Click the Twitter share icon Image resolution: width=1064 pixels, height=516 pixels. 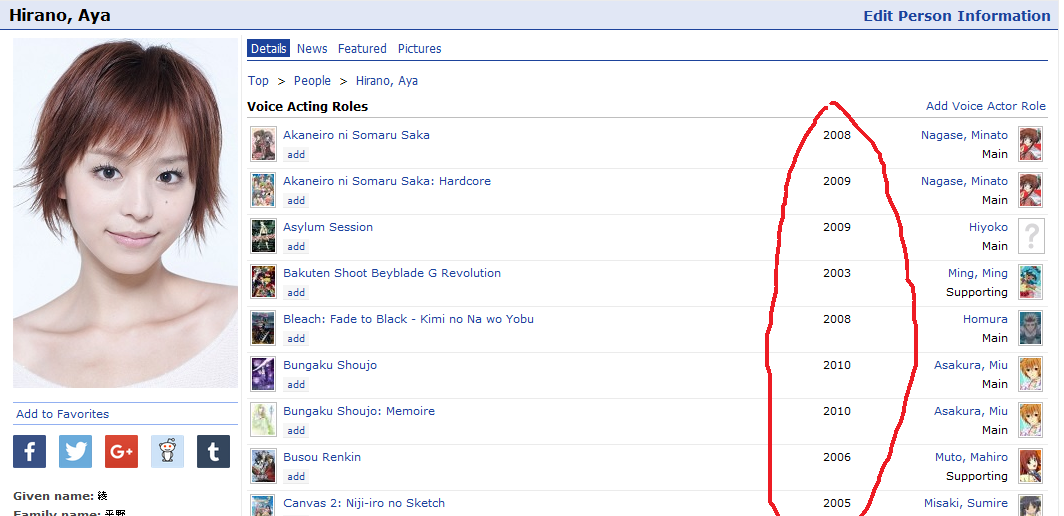pyautogui.click(x=76, y=452)
